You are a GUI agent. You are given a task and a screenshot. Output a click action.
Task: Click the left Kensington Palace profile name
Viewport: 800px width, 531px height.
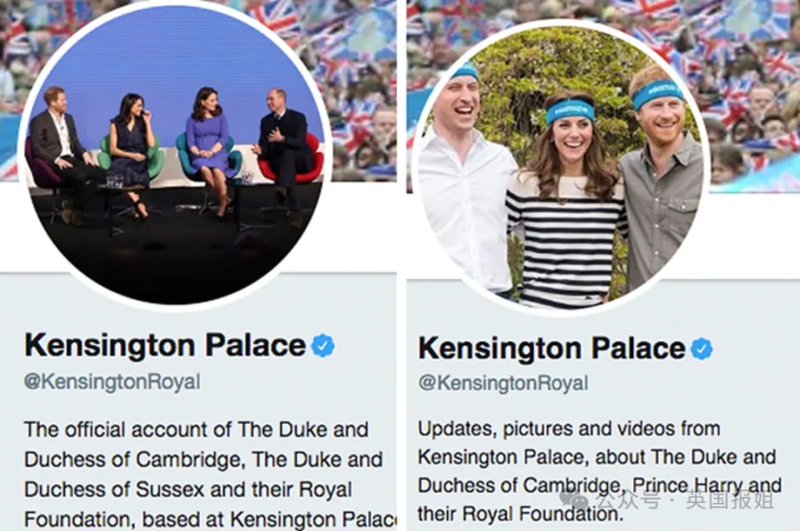click(x=165, y=346)
